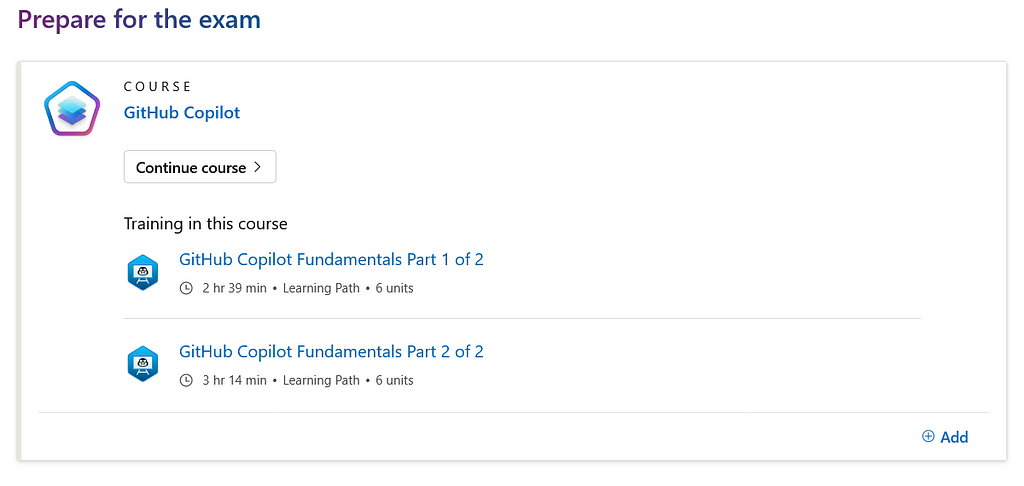Select the 2 hr 39 min duration text
The height and width of the screenshot is (486, 1024).
click(234, 288)
